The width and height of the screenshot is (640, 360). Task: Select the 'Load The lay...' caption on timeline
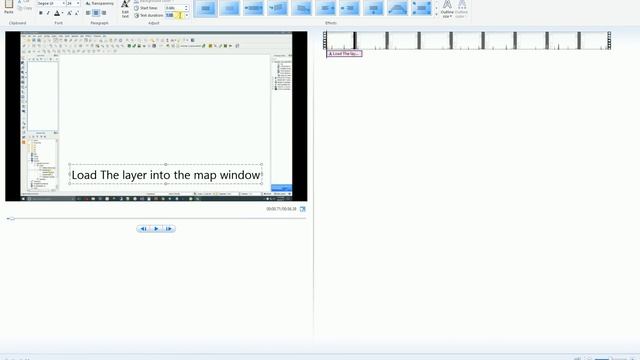coord(344,53)
